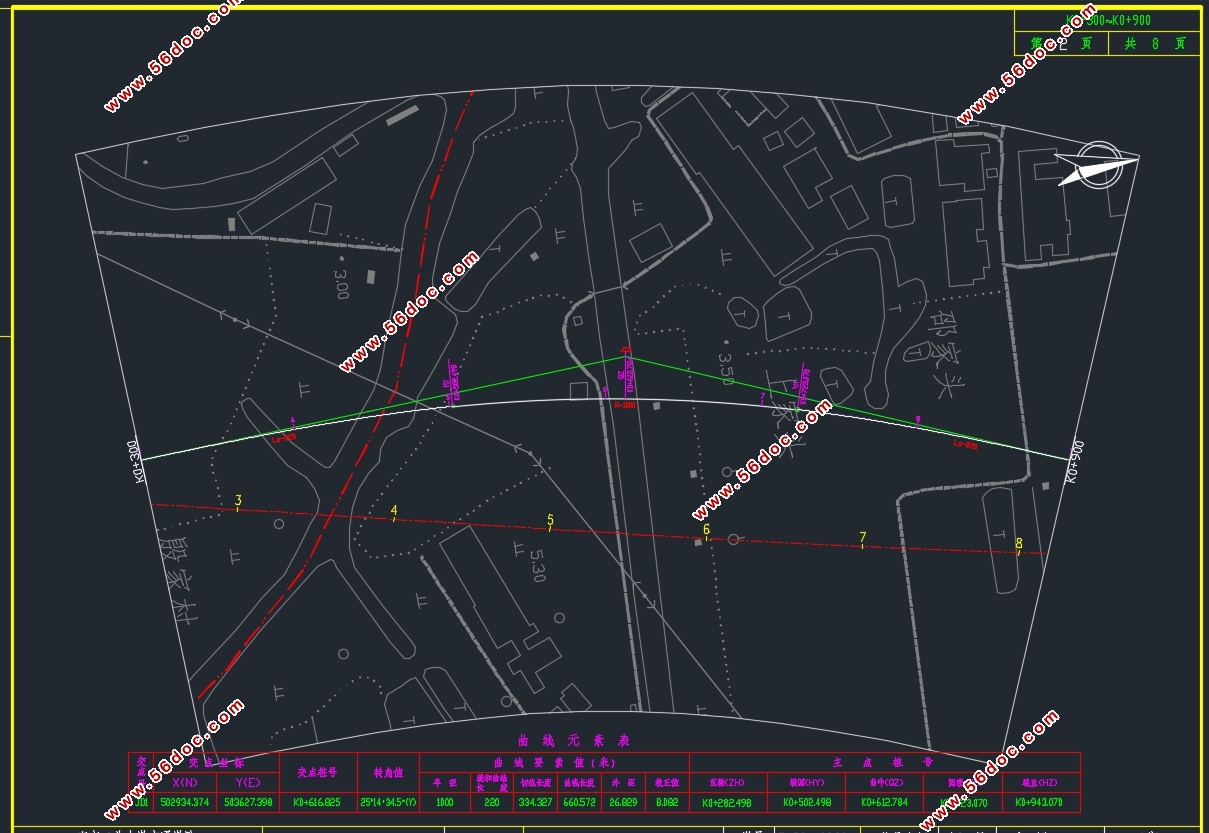The width and height of the screenshot is (1209, 833).
Task: Click the 'K0+943.070' HZ station value
Action: (x=1039, y=802)
